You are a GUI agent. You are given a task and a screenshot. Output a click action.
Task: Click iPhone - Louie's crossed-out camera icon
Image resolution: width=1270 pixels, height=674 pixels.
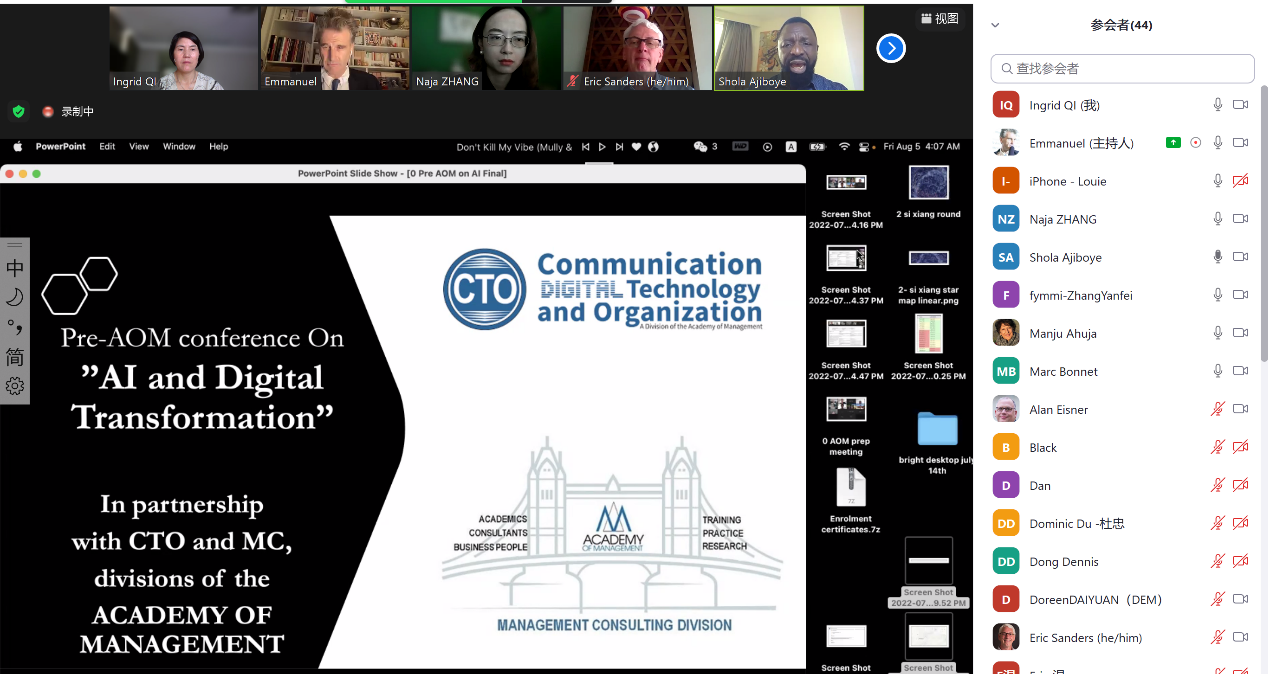pos(1241,181)
